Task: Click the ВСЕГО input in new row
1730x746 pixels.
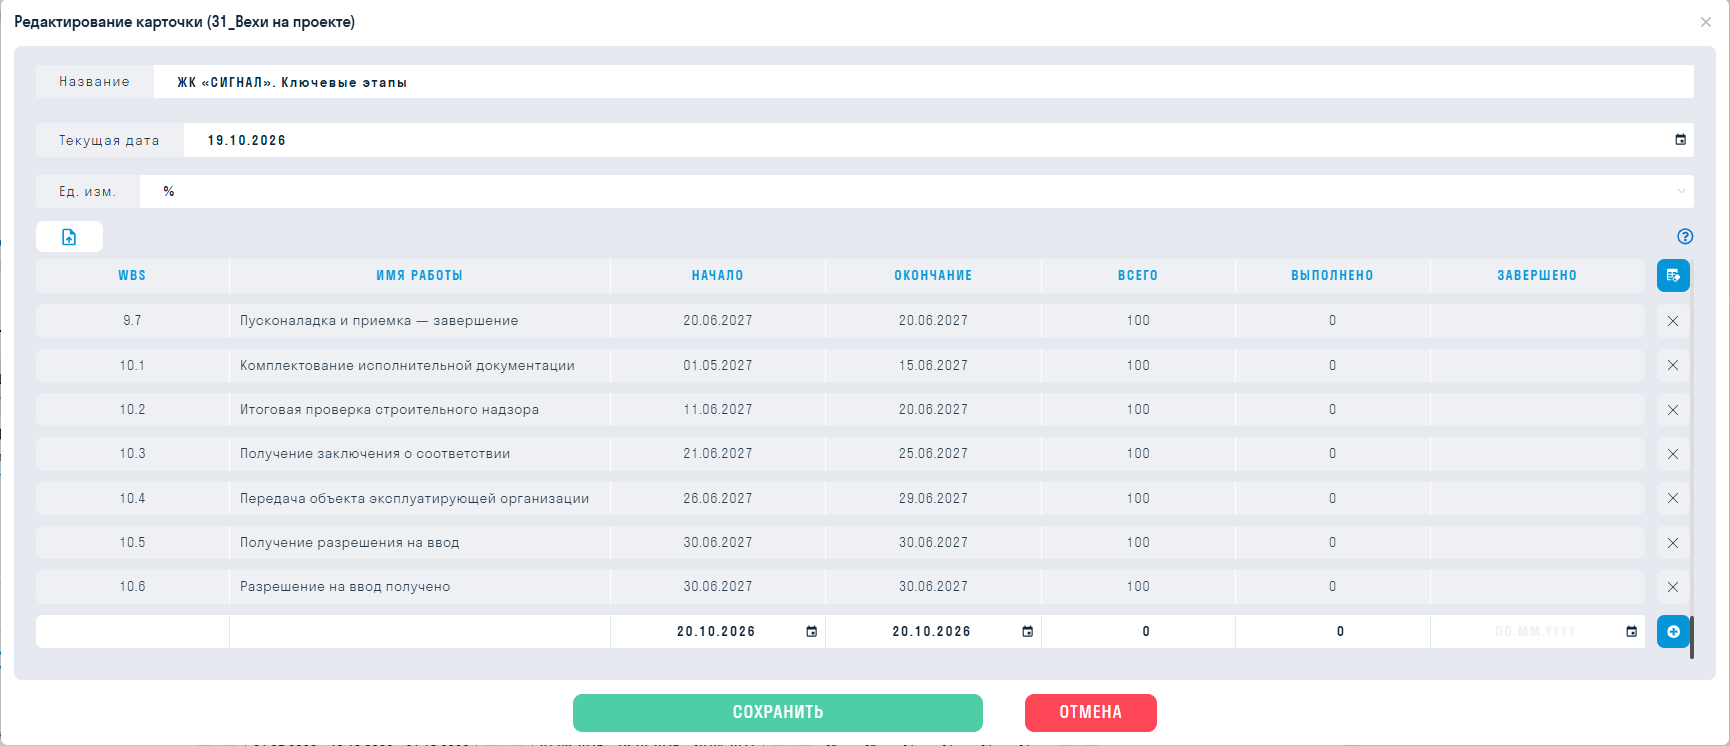Action: coord(1138,632)
